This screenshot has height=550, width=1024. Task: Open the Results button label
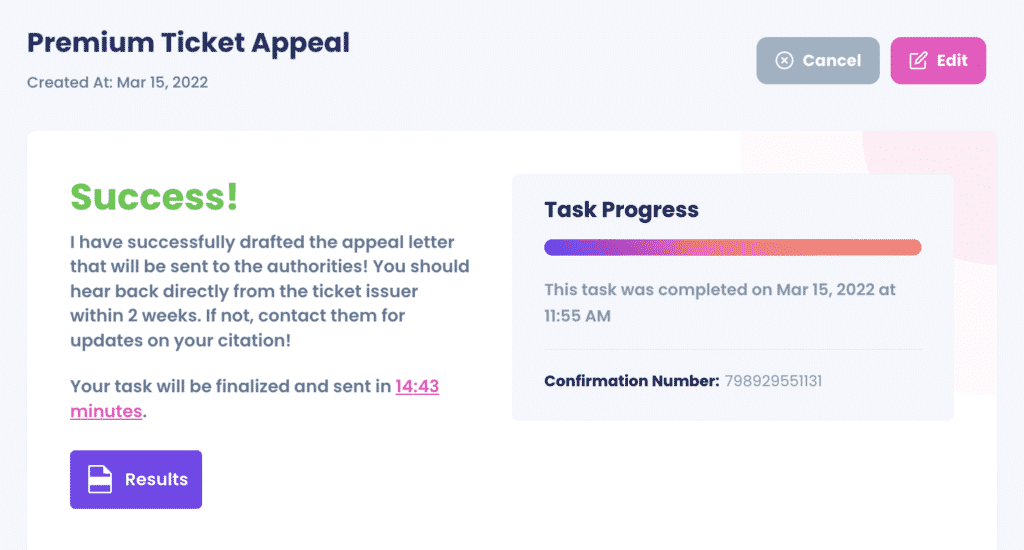click(156, 480)
